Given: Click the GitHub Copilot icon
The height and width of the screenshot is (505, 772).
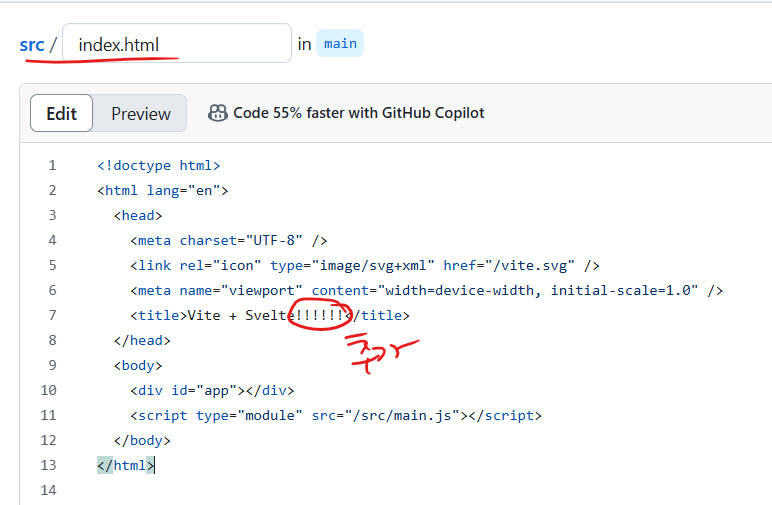Looking at the screenshot, I should pyautogui.click(x=218, y=113).
